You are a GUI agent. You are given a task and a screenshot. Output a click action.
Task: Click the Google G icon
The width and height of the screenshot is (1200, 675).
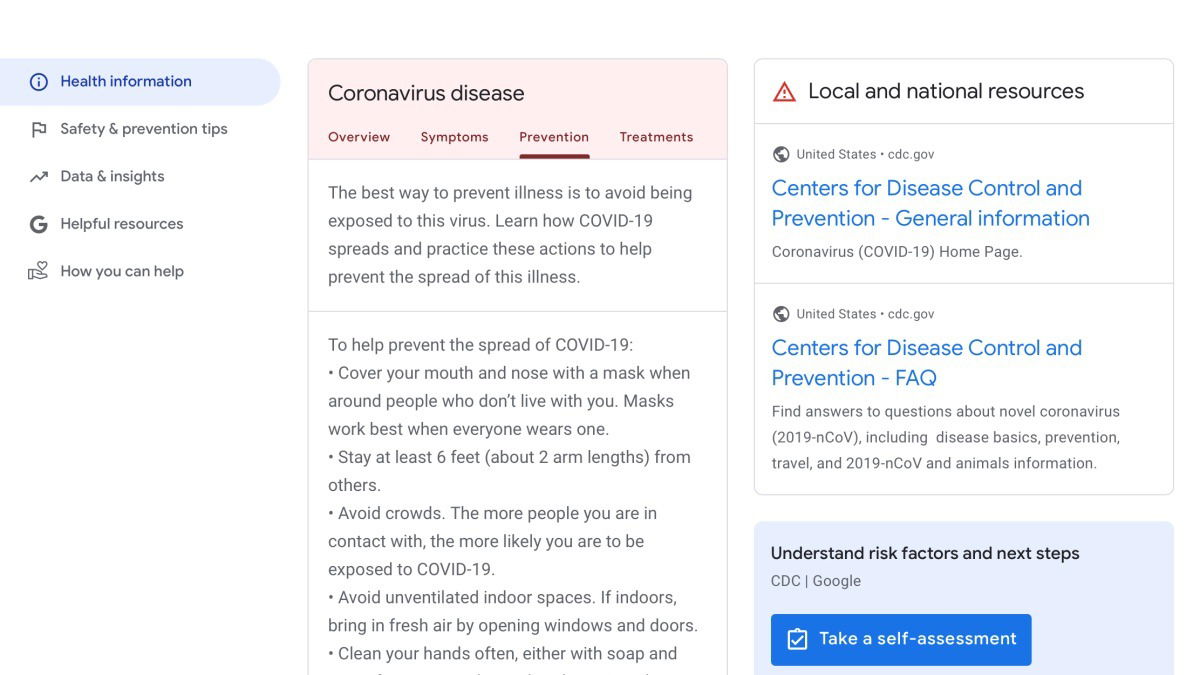(x=39, y=224)
